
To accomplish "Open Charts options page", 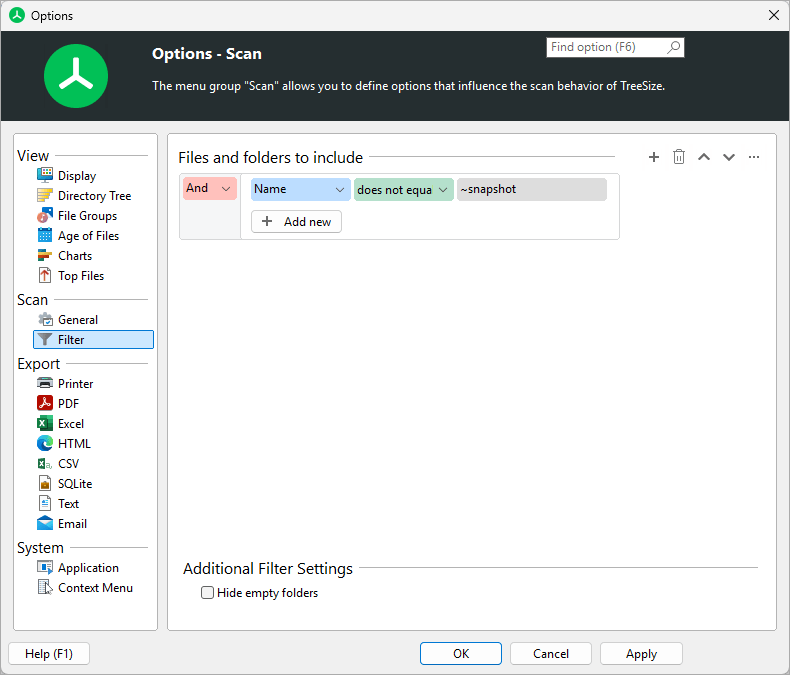I will click(x=75, y=256).
